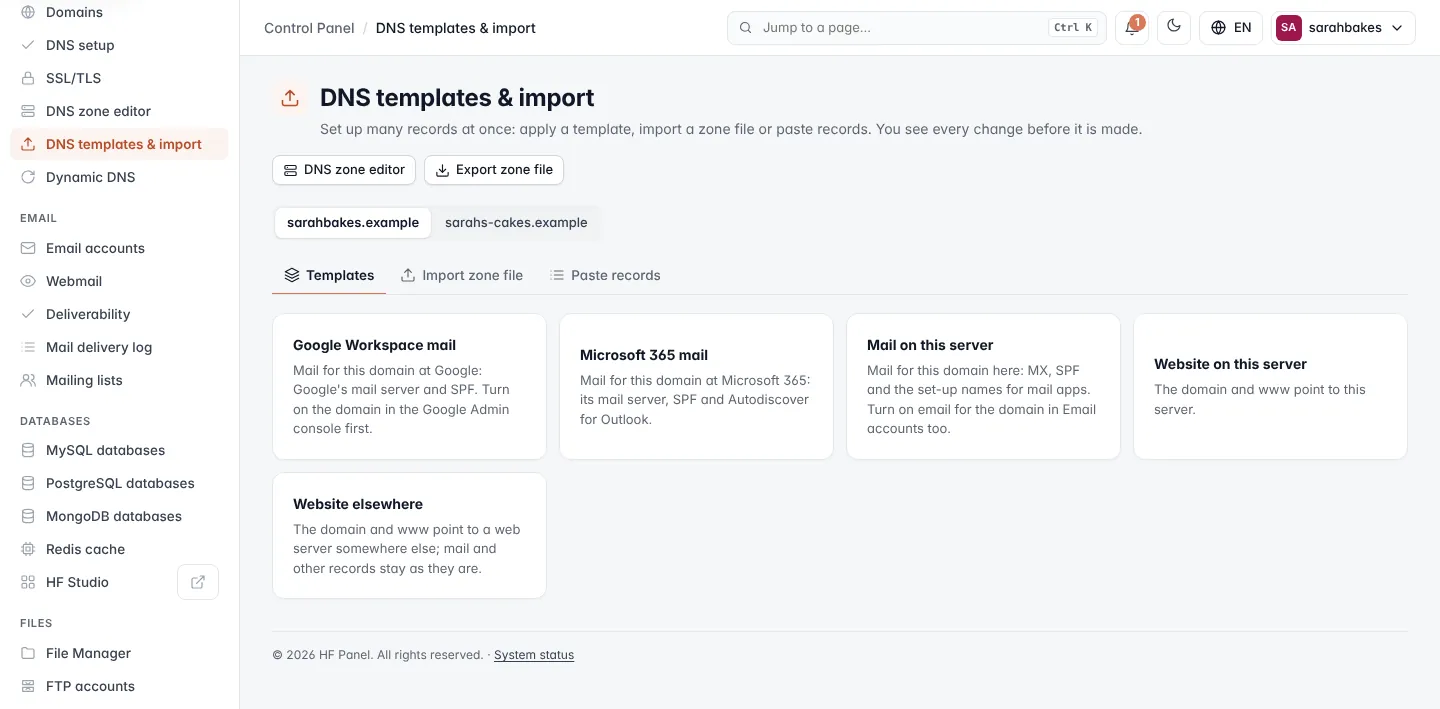Open the System status link
This screenshot has height=709, width=1440.
pos(534,655)
